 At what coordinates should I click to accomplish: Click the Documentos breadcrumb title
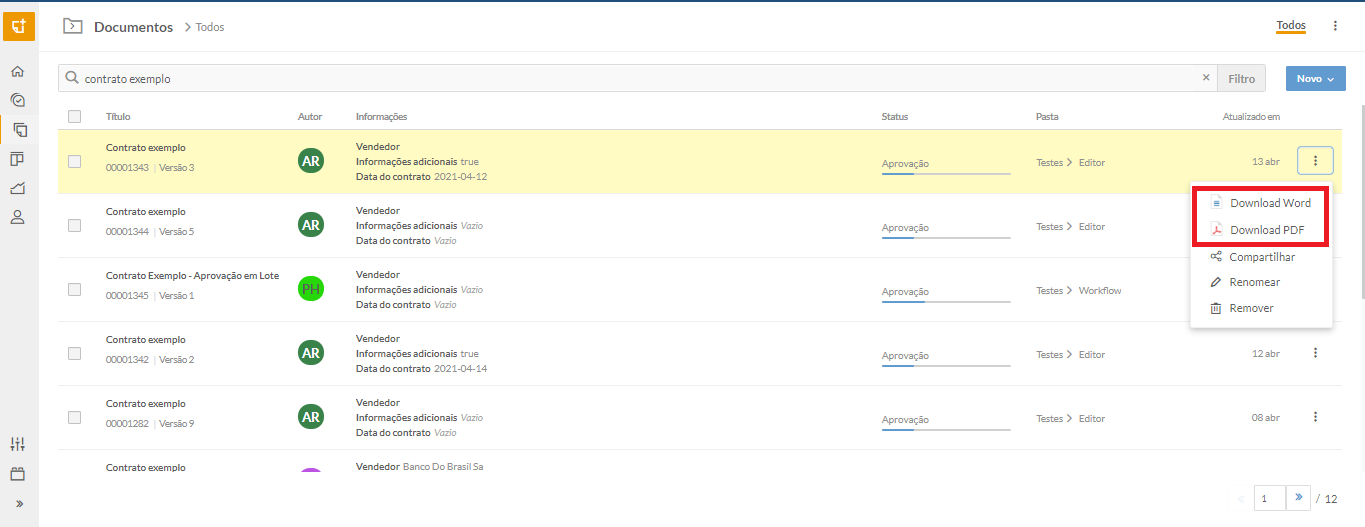point(133,27)
